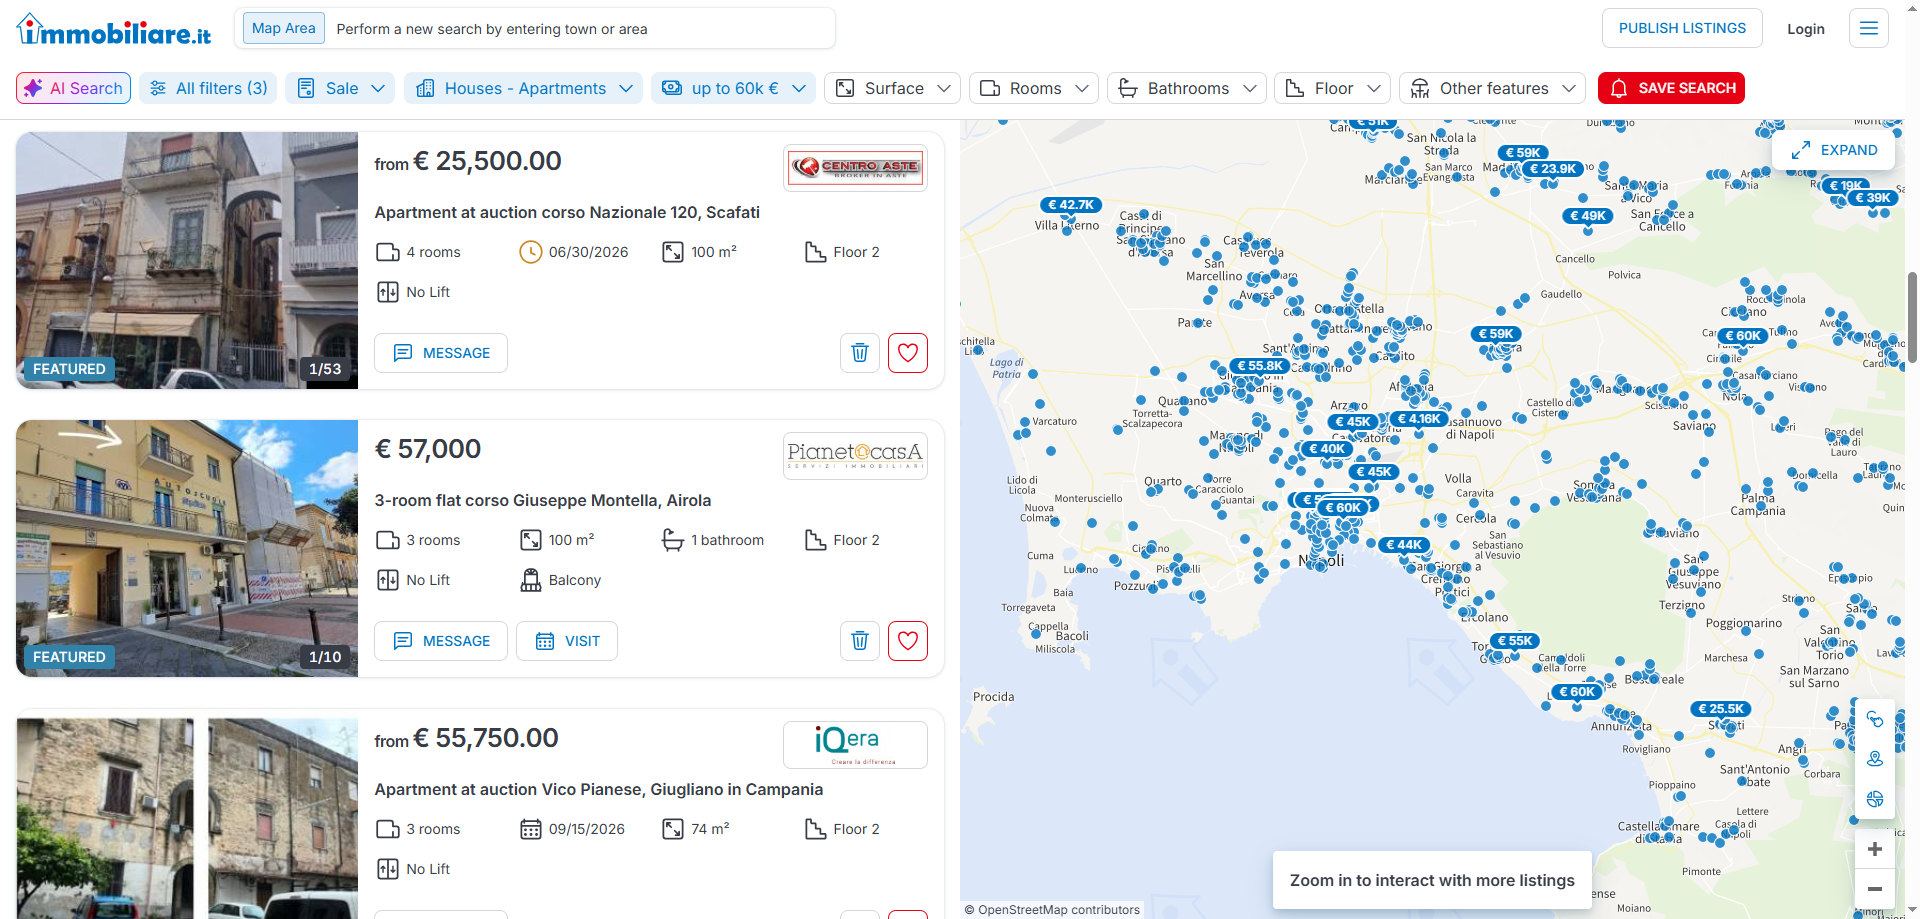The height and width of the screenshot is (919, 1920).
Task: Click the page vertical scrollbar
Action: 1912,316
